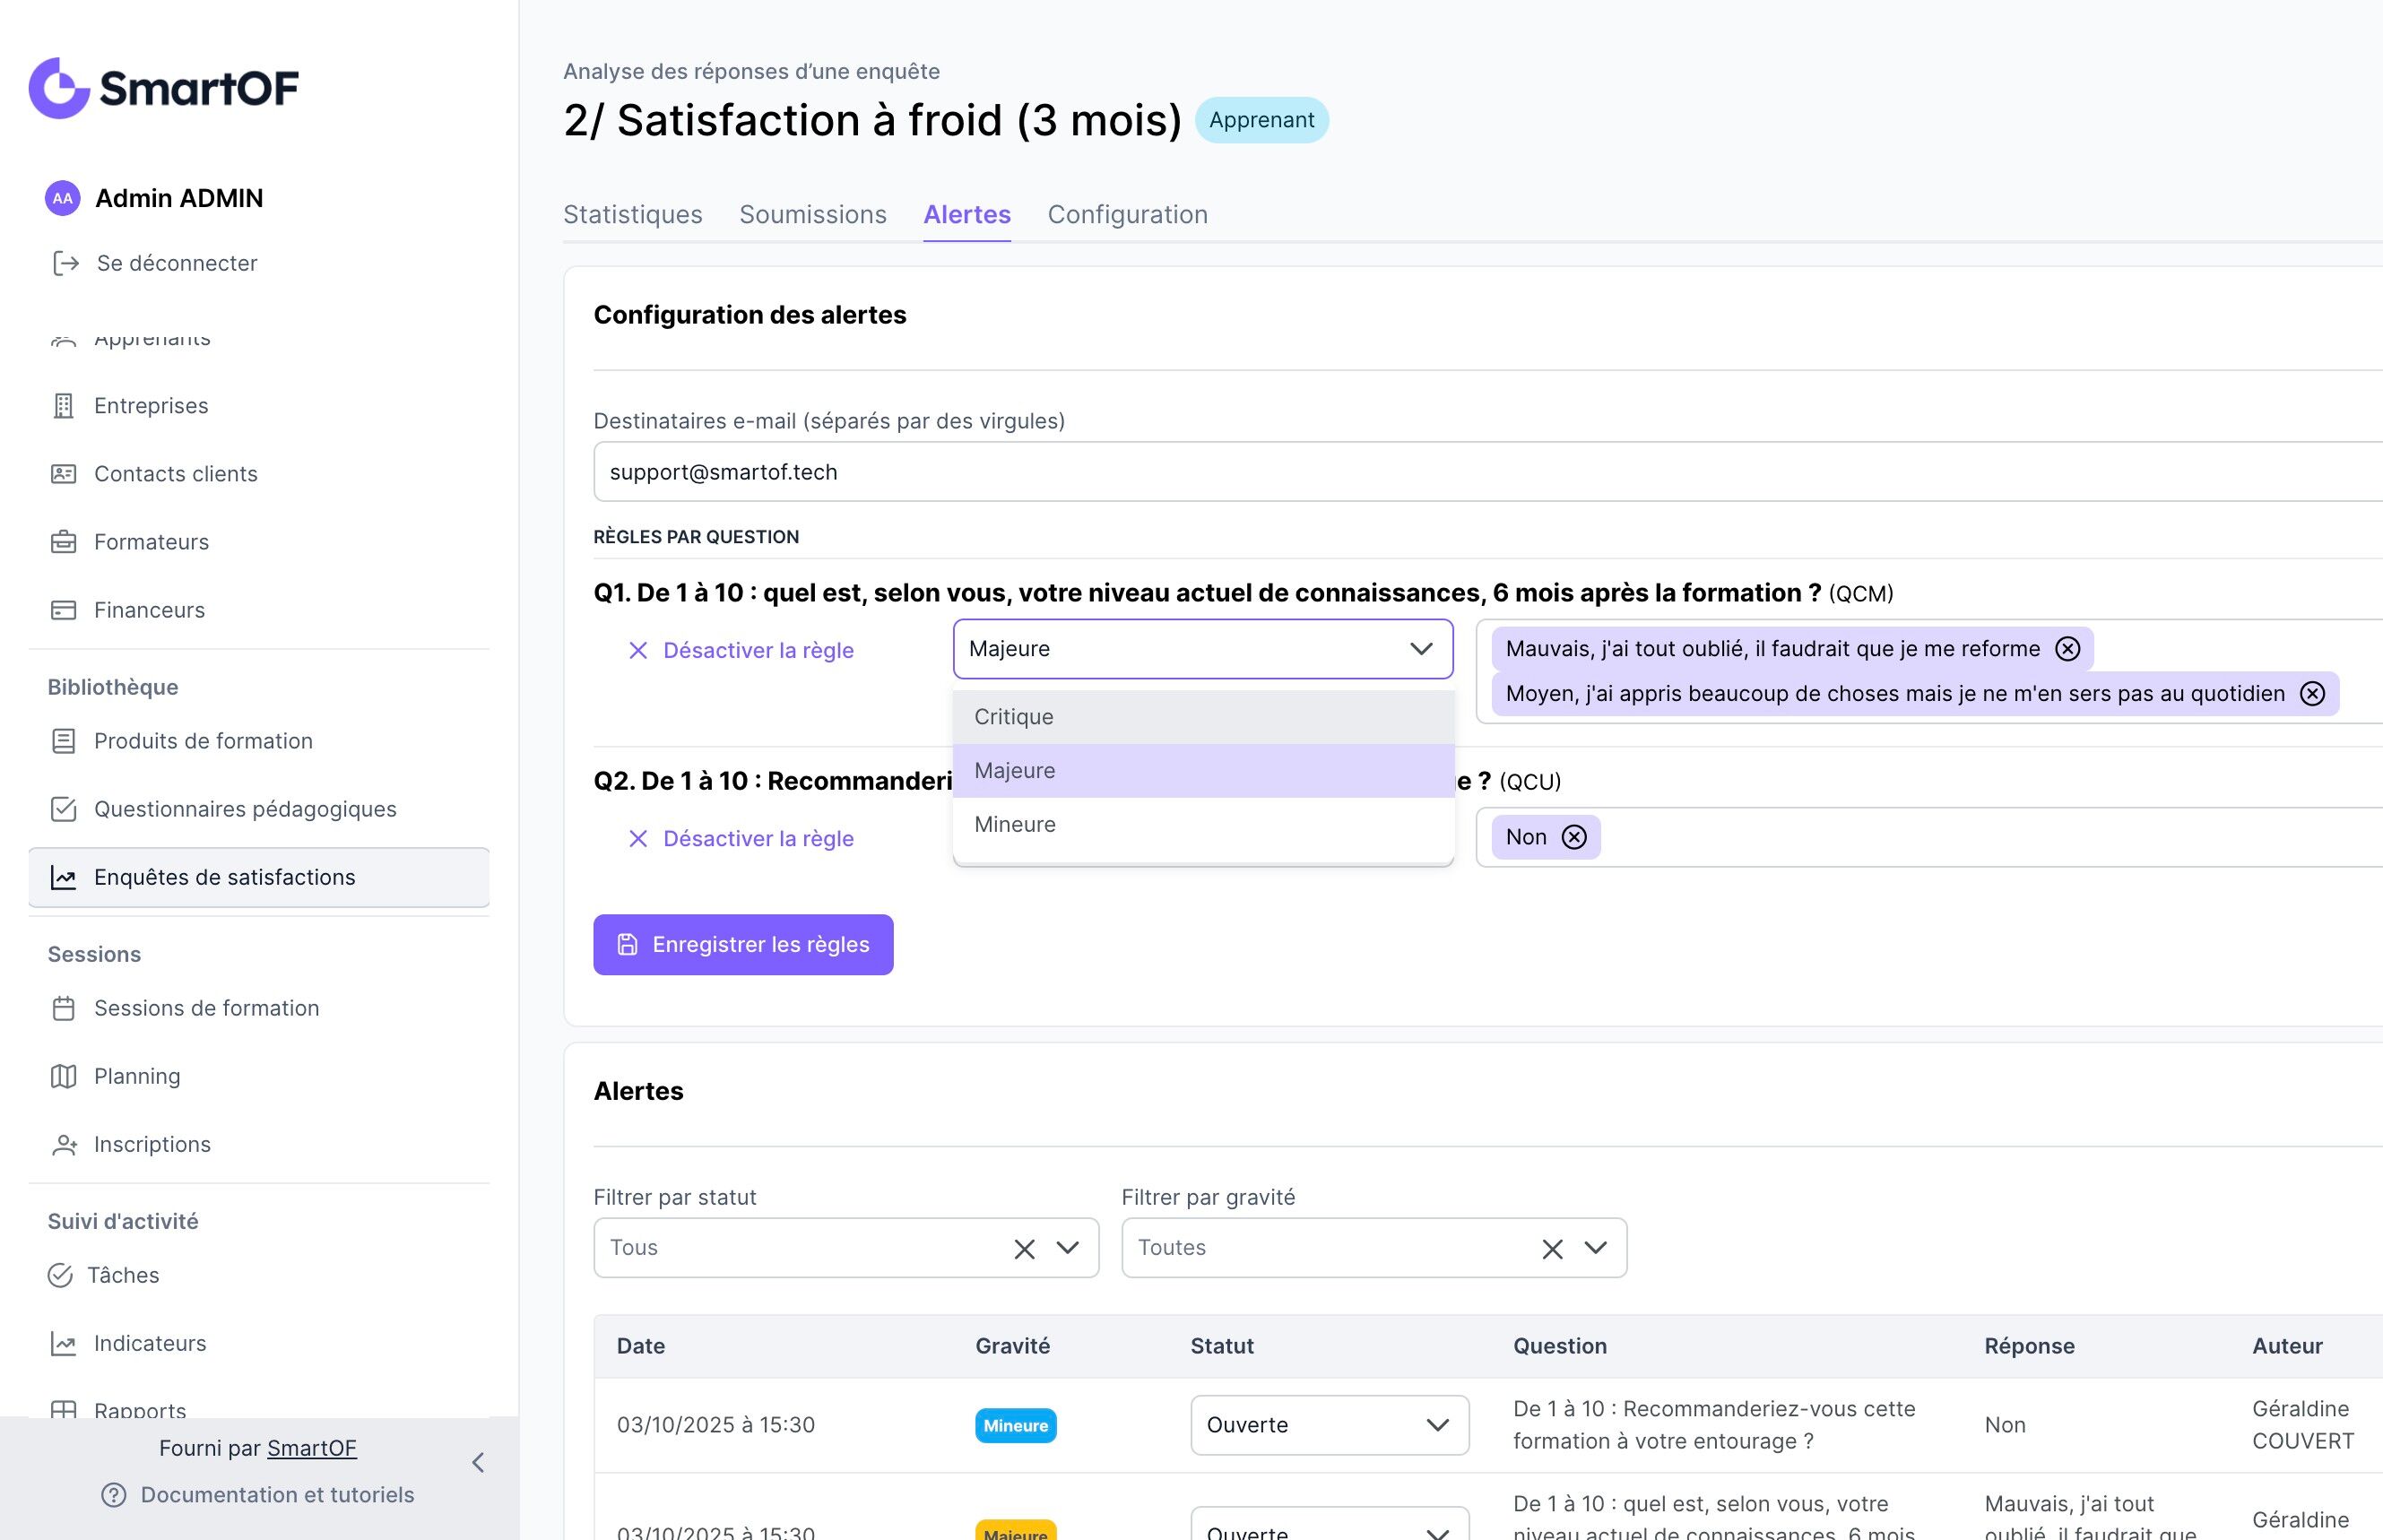Follow the SmartOF provider link

tap(311, 1448)
